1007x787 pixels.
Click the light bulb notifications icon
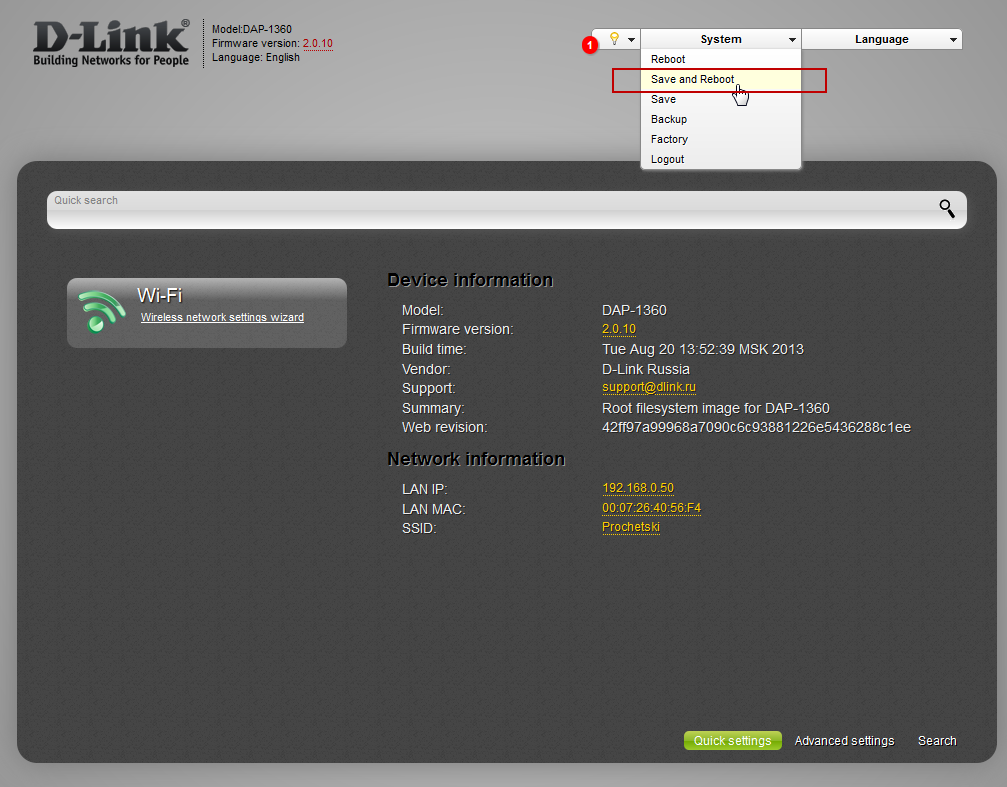(614, 39)
